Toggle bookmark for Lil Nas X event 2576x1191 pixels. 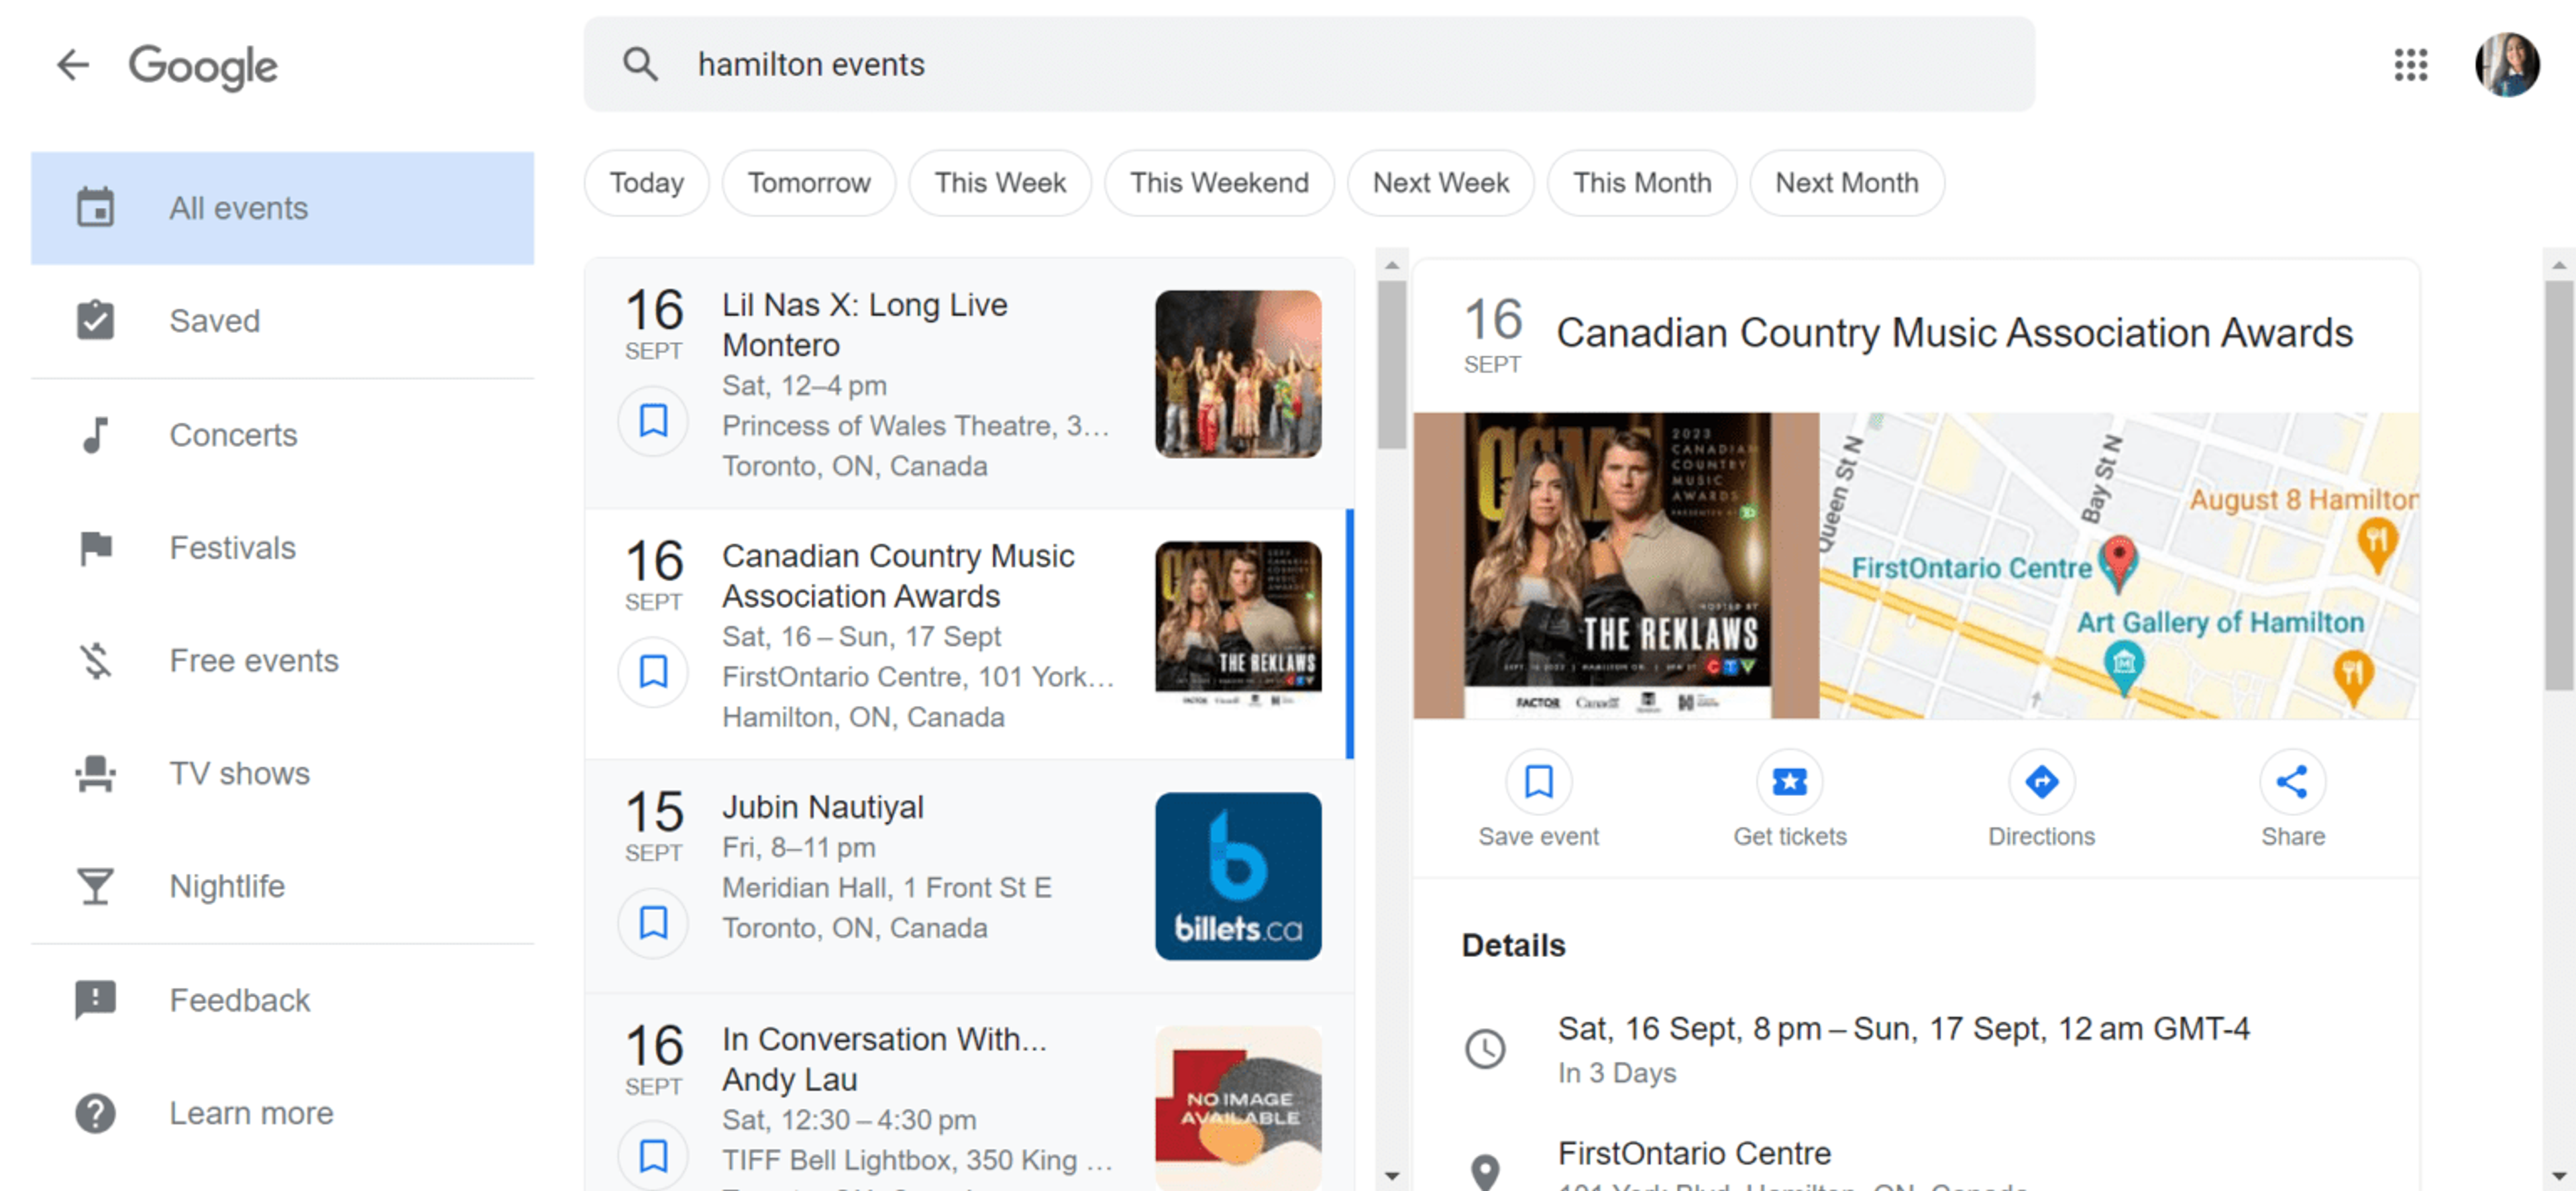653,421
